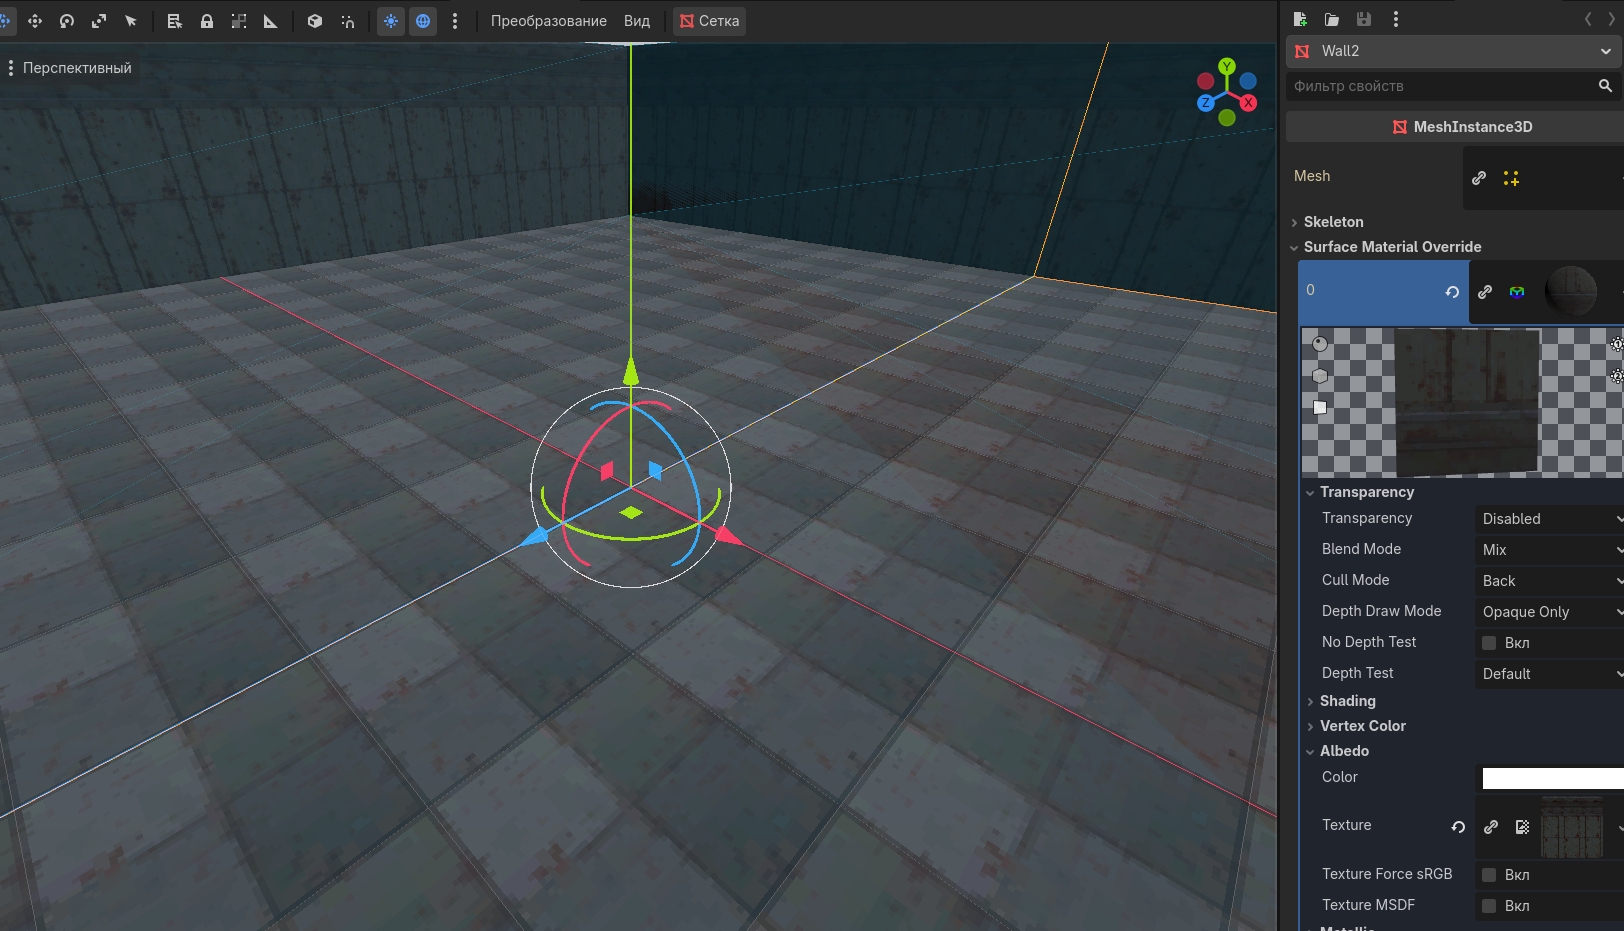1624x931 pixels.
Task: Create a new resource in Inspector
Action: (1300, 19)
